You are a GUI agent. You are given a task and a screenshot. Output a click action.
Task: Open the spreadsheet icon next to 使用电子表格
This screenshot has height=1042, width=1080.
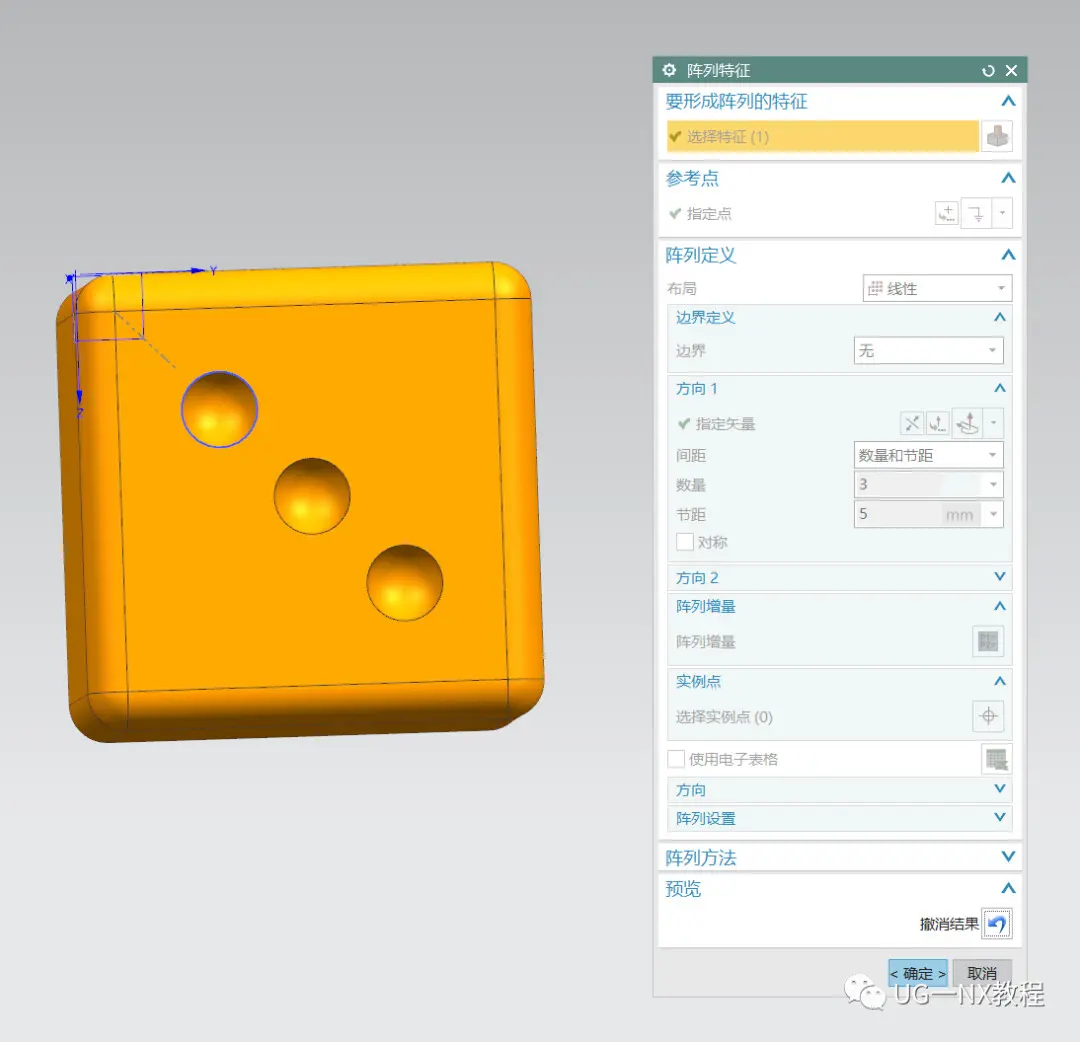click(996, 759)
